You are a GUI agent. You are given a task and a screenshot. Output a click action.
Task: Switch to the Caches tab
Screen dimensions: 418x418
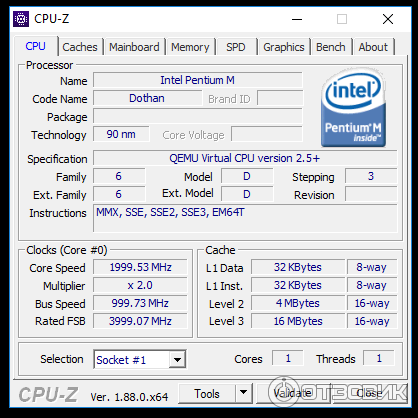80,47
